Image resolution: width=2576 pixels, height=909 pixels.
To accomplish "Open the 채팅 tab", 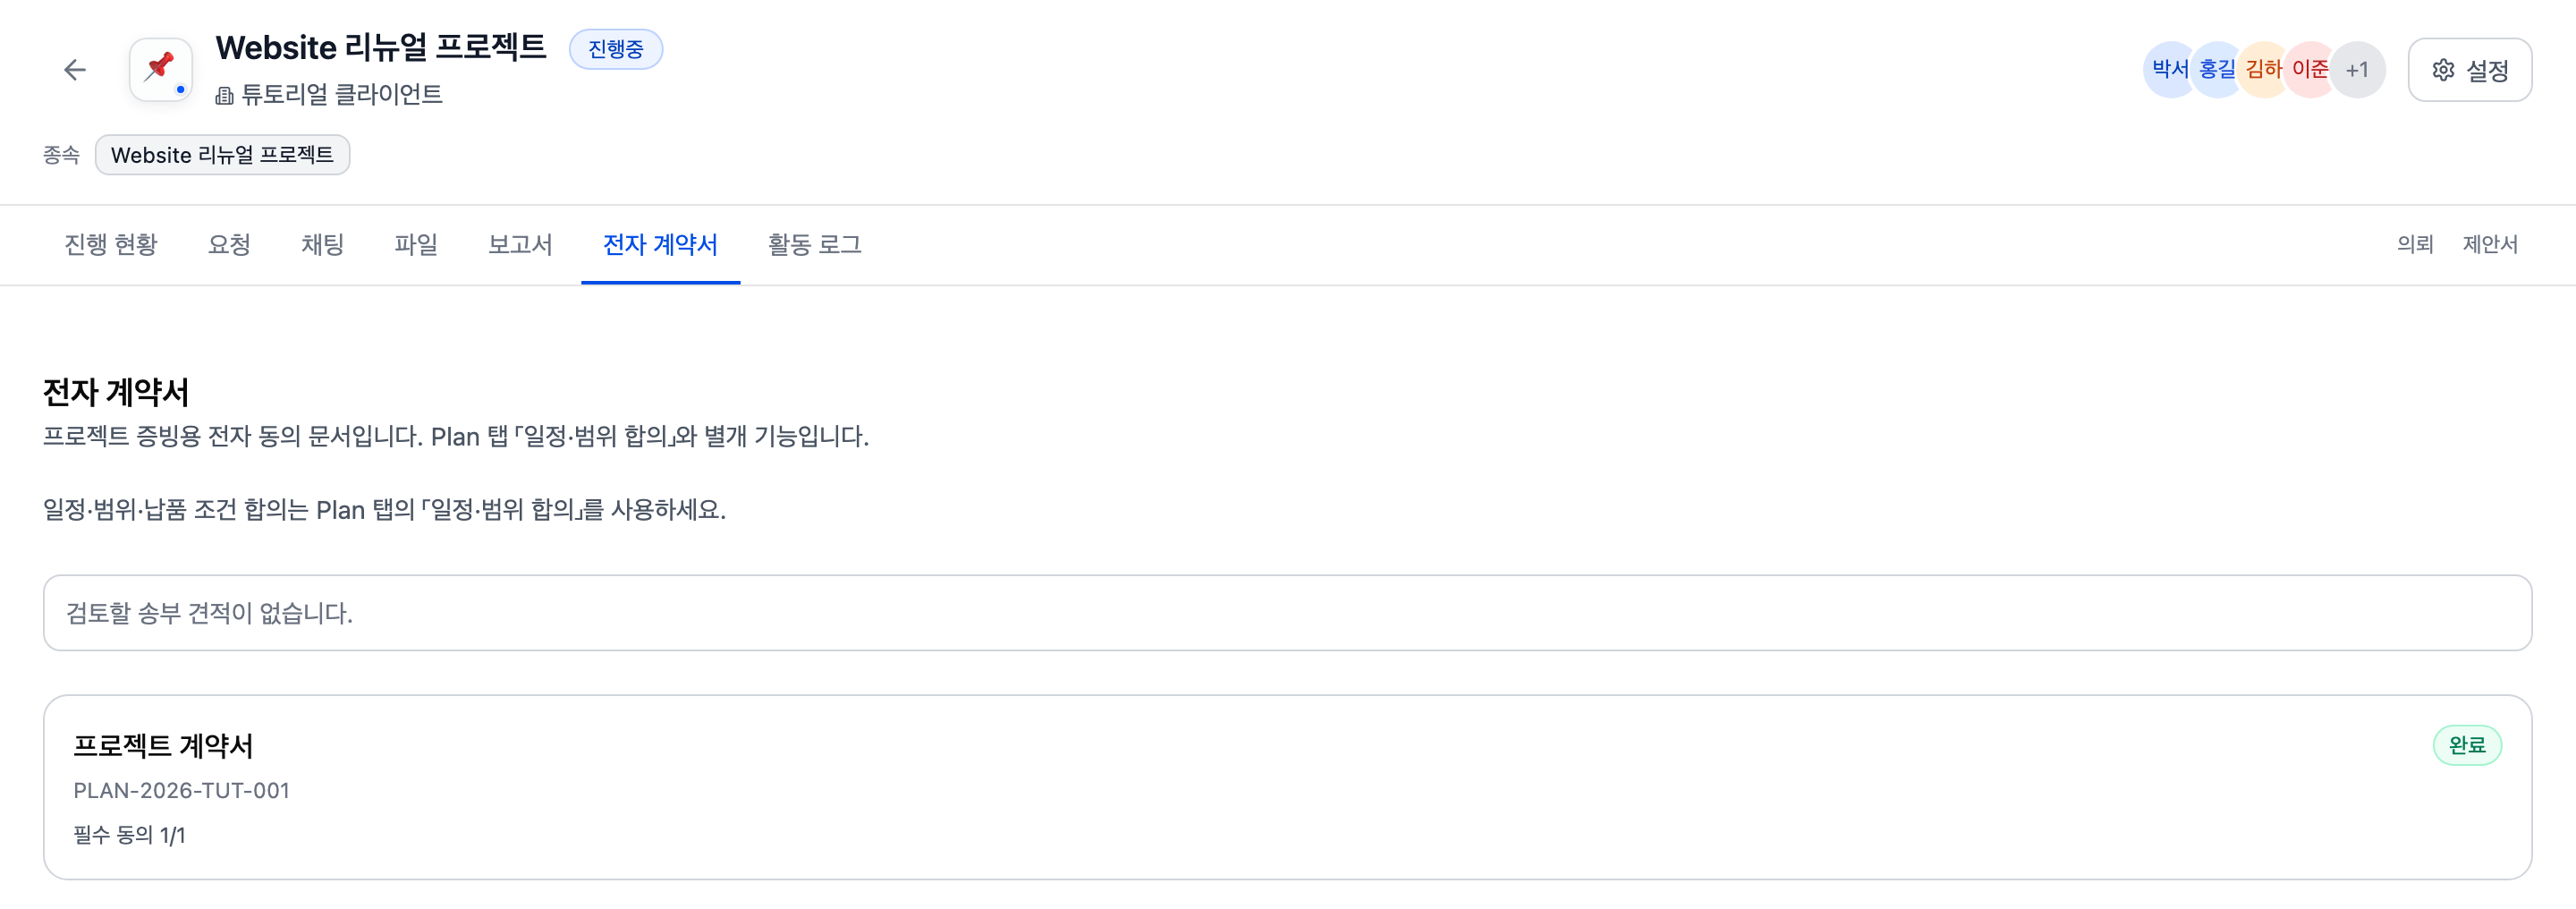I will click(x=323, y=245).
